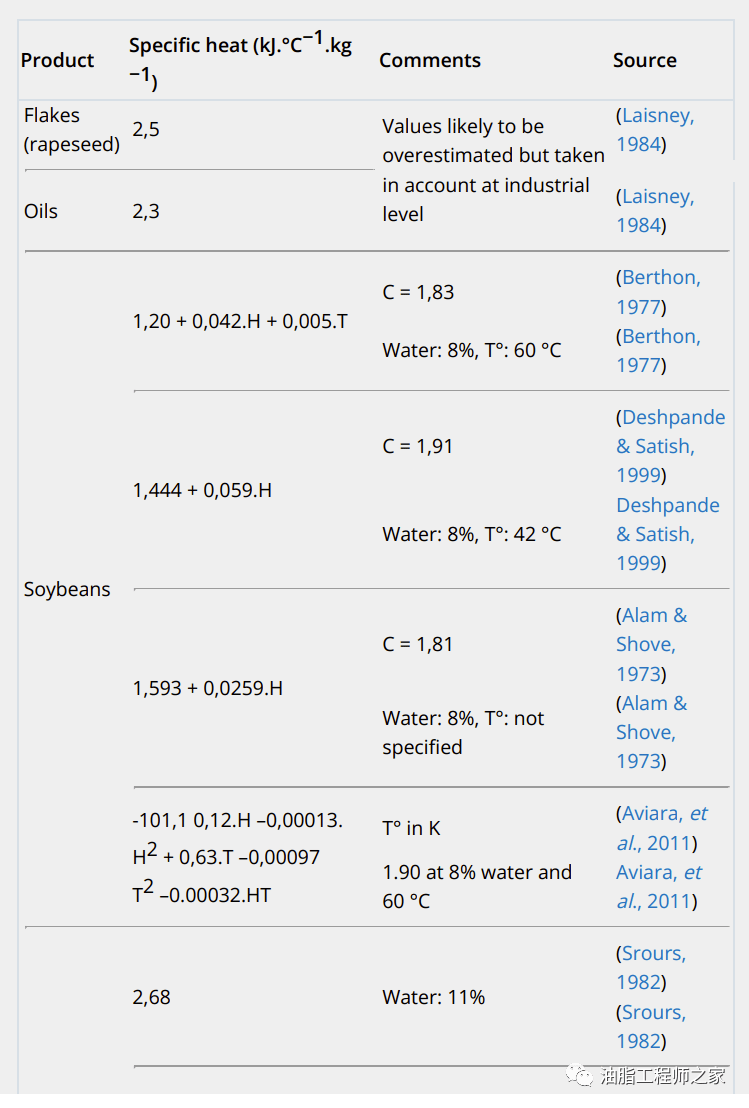Viewport: 749px width, 1108px height.
Task: Select the Comments column header
Action: coord(430,60)
